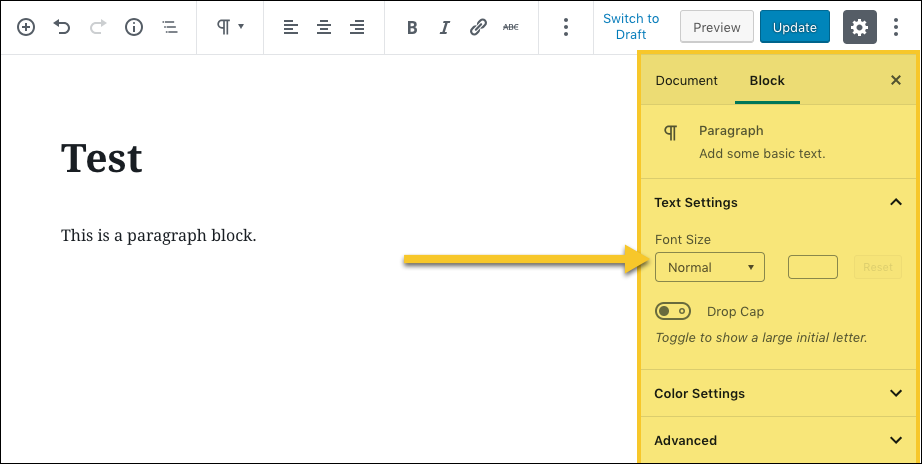
Task: Toggle italic formatting
Action: point(445,28)
